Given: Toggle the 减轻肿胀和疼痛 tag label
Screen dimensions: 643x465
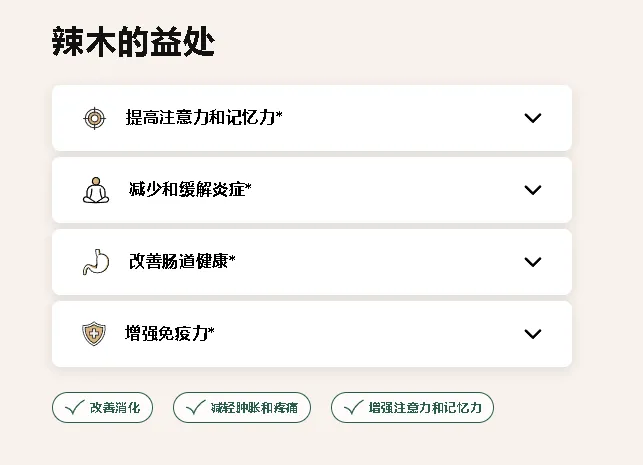Looking at the screenshot, I should coord(254,408).
